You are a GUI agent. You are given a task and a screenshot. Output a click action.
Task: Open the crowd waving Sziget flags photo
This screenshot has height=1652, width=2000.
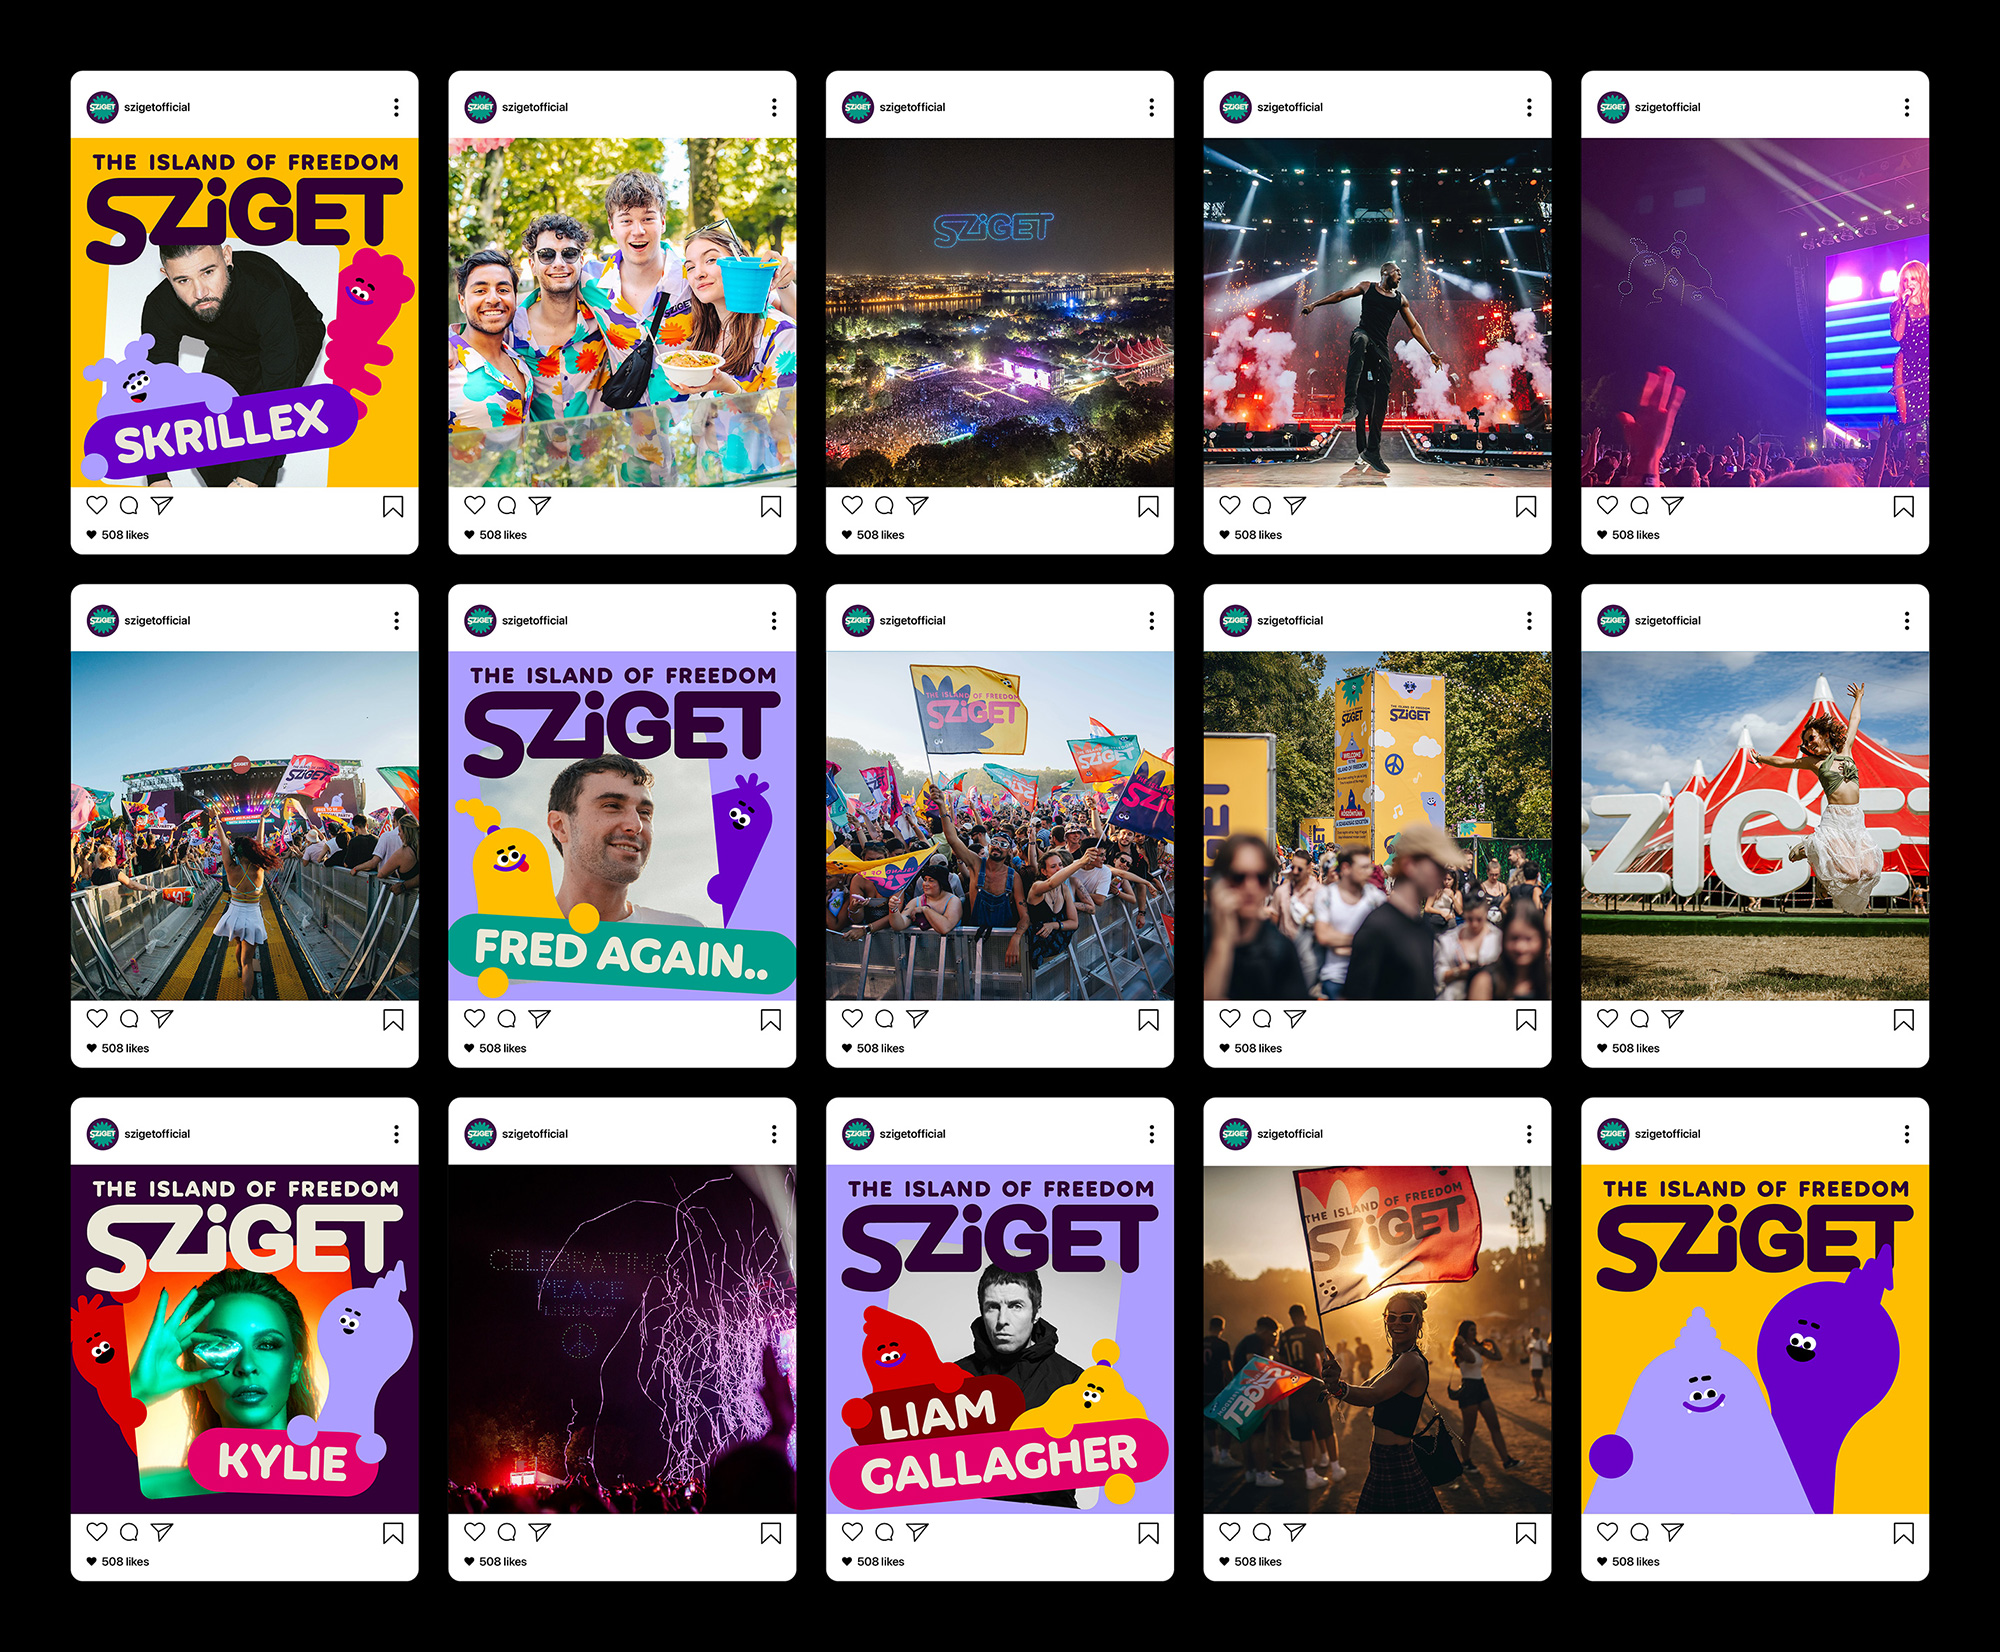(x=1000, y=826)
